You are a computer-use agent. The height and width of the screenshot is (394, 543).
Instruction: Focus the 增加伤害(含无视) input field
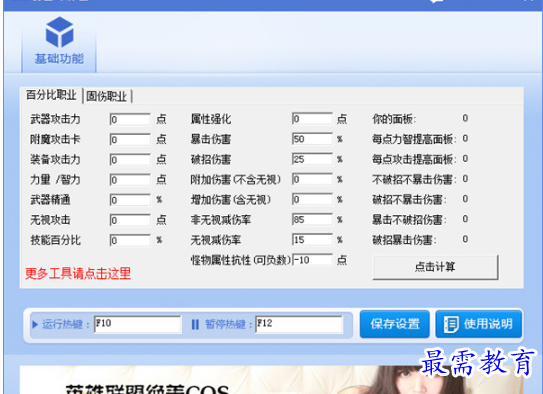click(x=312, y=199)
